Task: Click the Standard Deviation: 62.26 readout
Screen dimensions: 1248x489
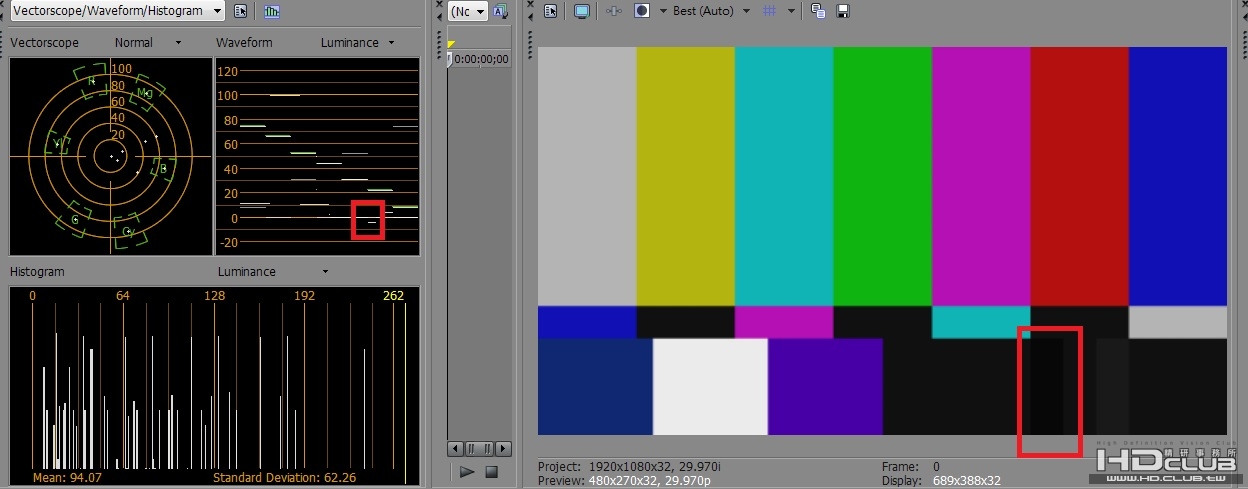Action: (x=285, y=478)
